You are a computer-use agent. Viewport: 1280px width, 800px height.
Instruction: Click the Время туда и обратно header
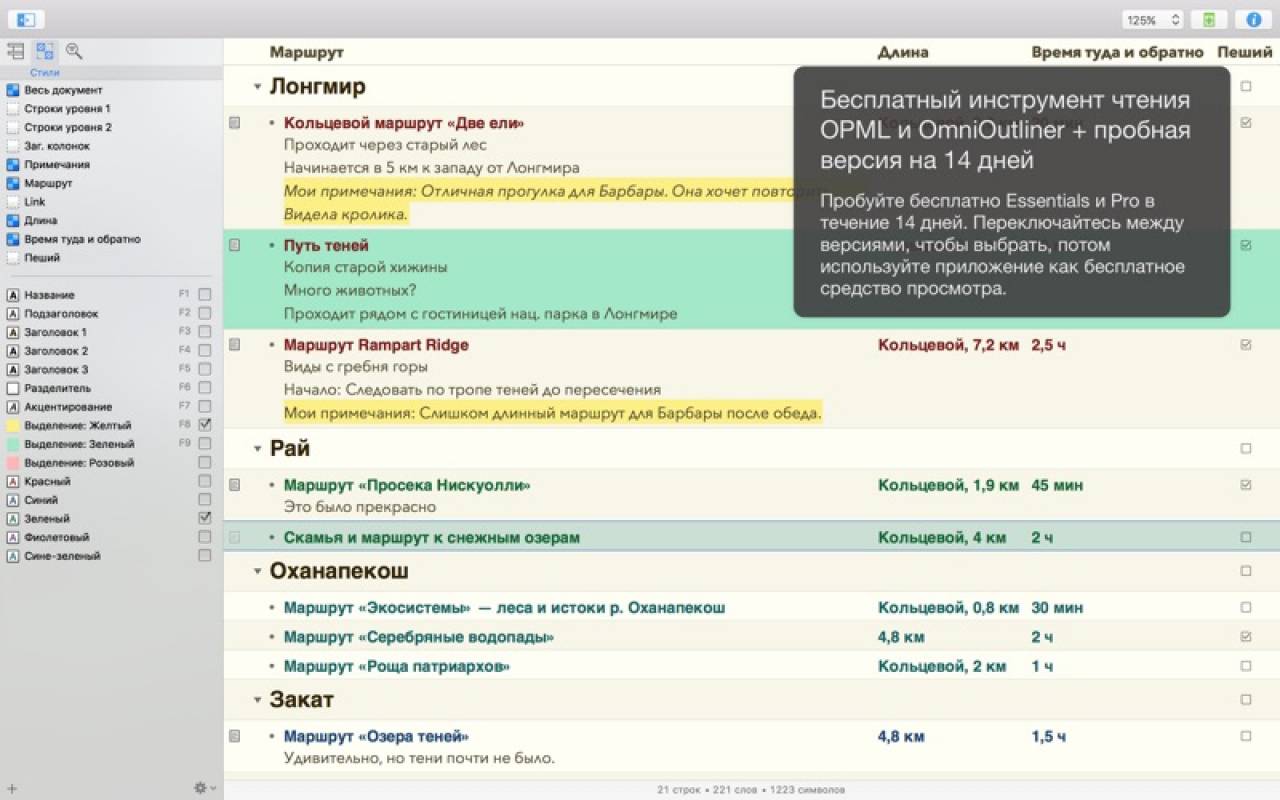[x=1117, y=52]
